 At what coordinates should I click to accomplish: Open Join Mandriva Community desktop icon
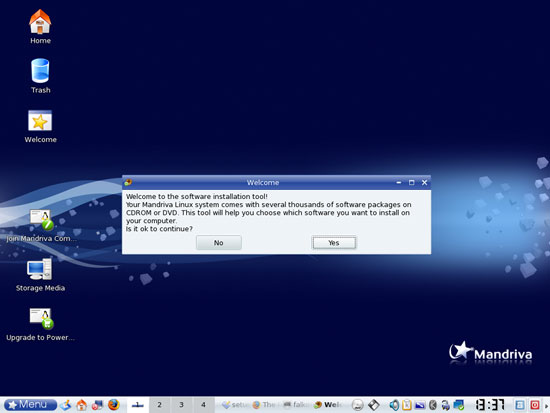(x=41, y=226)
